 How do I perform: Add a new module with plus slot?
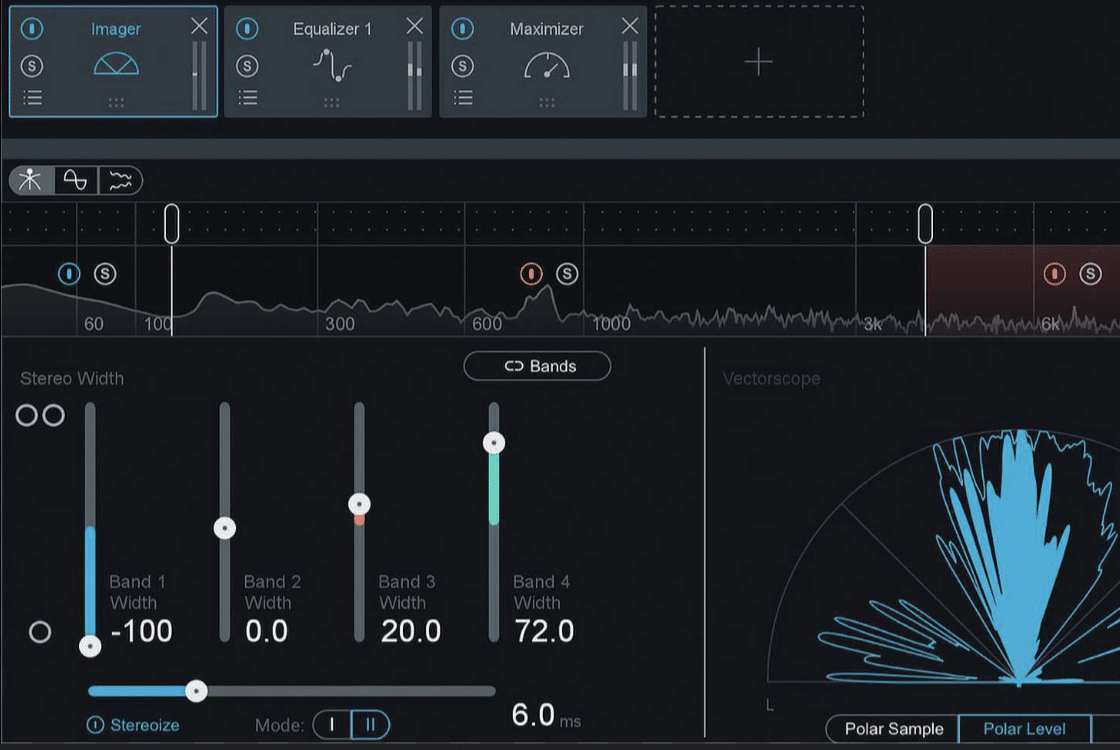[759, 62]
